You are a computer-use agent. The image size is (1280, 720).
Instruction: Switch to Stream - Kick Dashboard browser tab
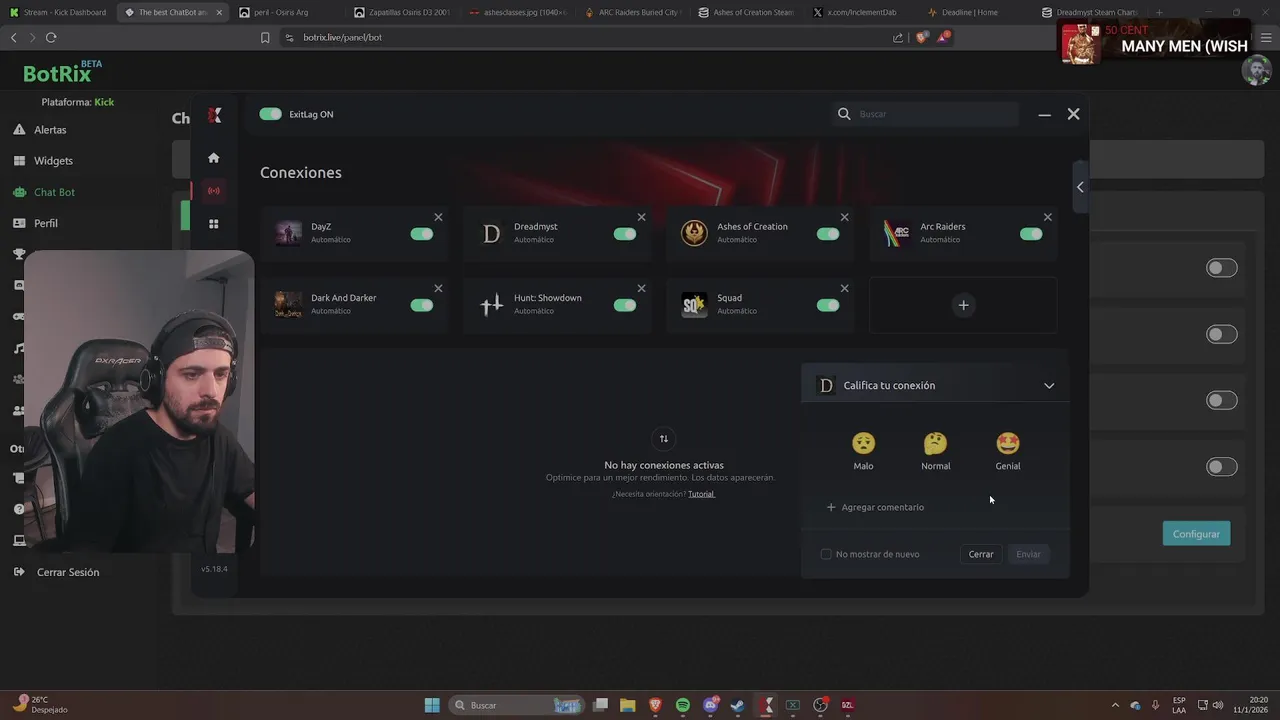[x=58, y=12]
